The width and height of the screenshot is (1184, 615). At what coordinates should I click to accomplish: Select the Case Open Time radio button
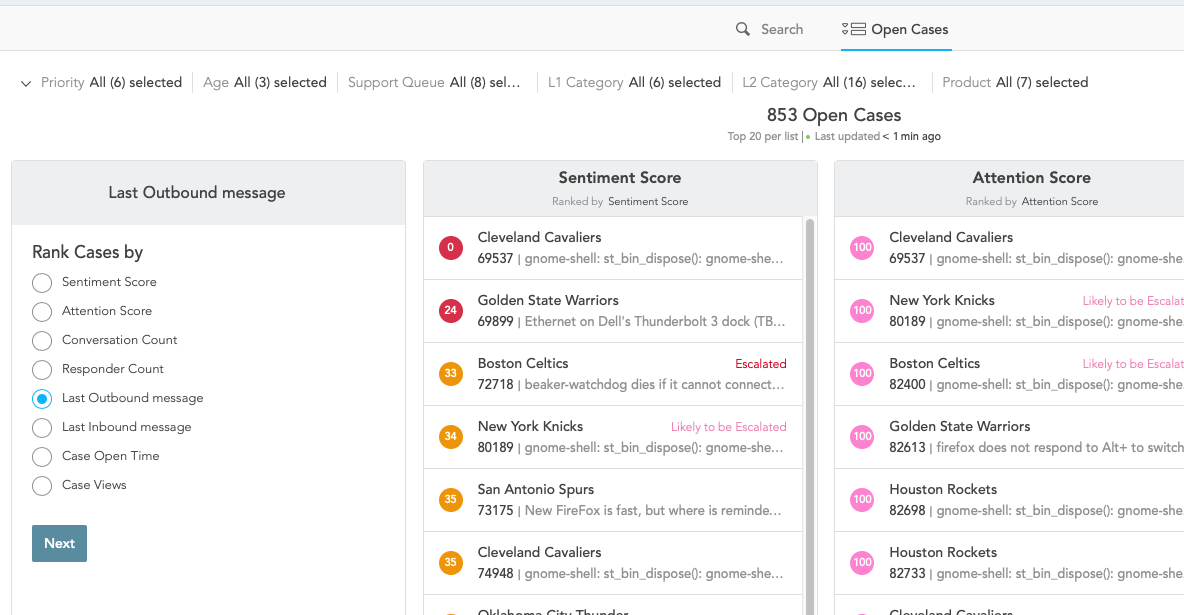pos(42,456)
